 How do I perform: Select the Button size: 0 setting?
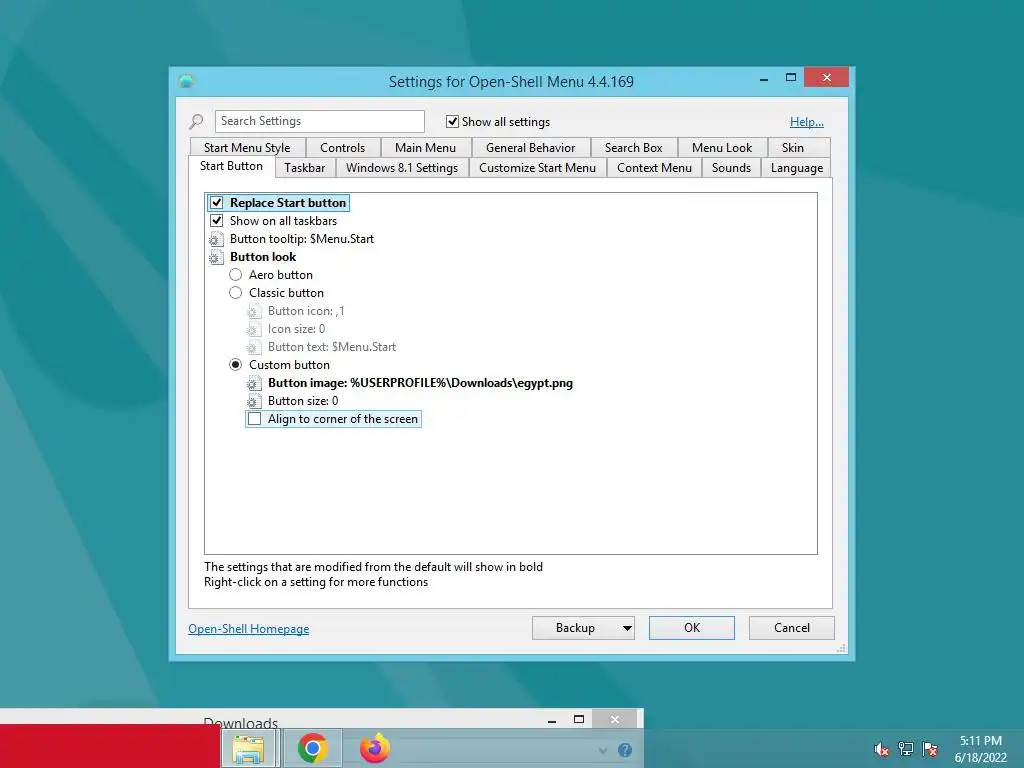click(303, 401)
